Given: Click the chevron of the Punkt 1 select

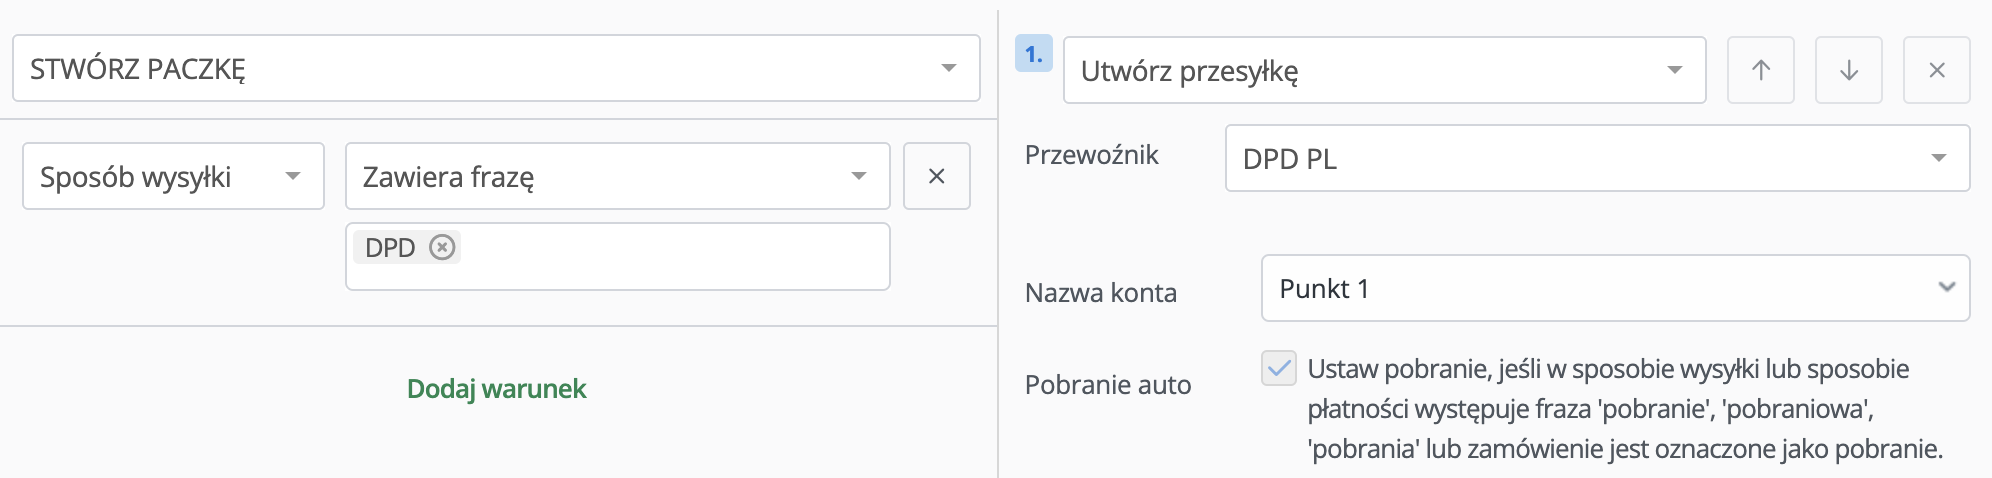Looking at the screenshot, I should click(1946, 287).
